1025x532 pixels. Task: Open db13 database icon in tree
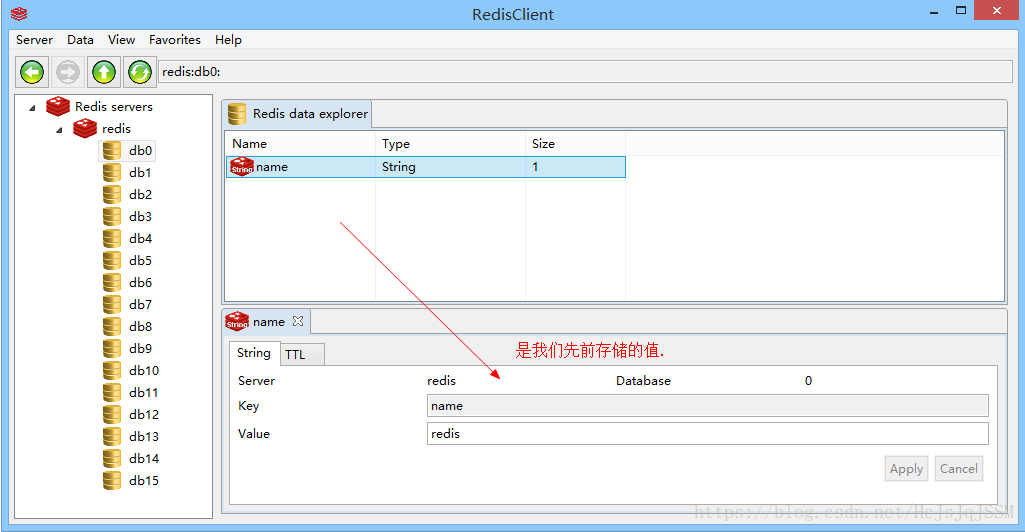pos(112,437)
